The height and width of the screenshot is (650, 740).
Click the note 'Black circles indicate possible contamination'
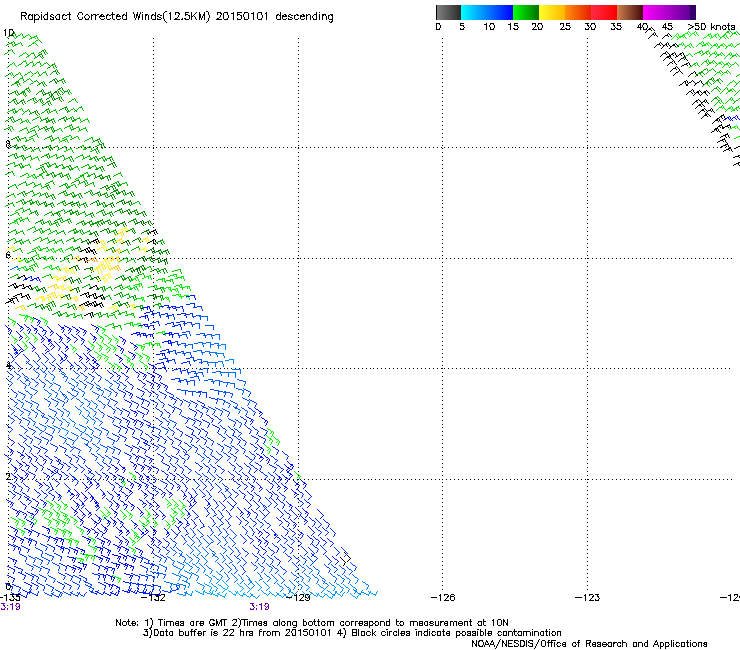click(x=456, y=633)
